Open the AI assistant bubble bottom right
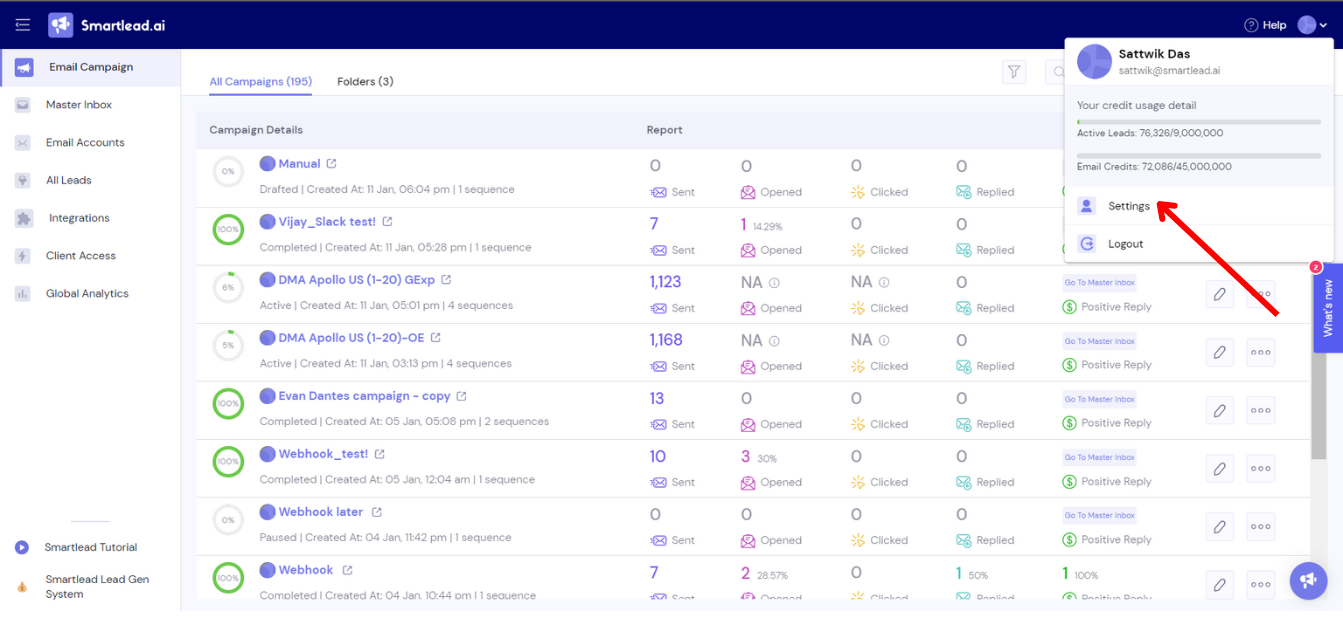This screenshot has width=1343, height=634. [1308, 581]
